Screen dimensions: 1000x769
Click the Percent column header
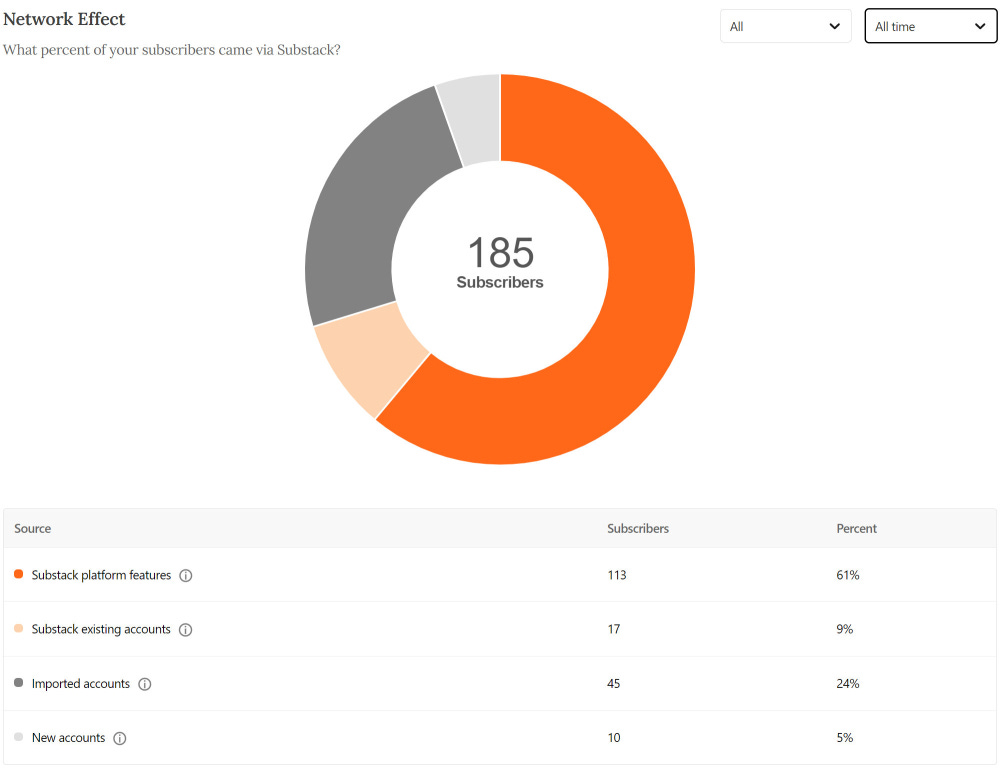point(857,528)
